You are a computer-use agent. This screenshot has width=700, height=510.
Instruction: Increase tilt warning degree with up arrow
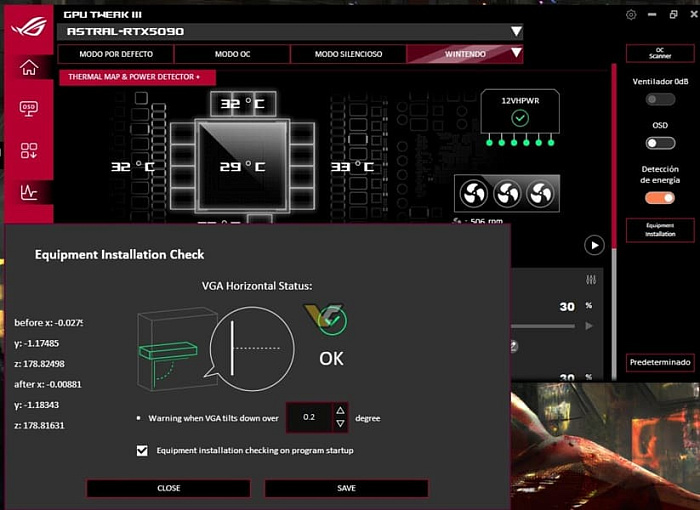click(x=340, y=410)
